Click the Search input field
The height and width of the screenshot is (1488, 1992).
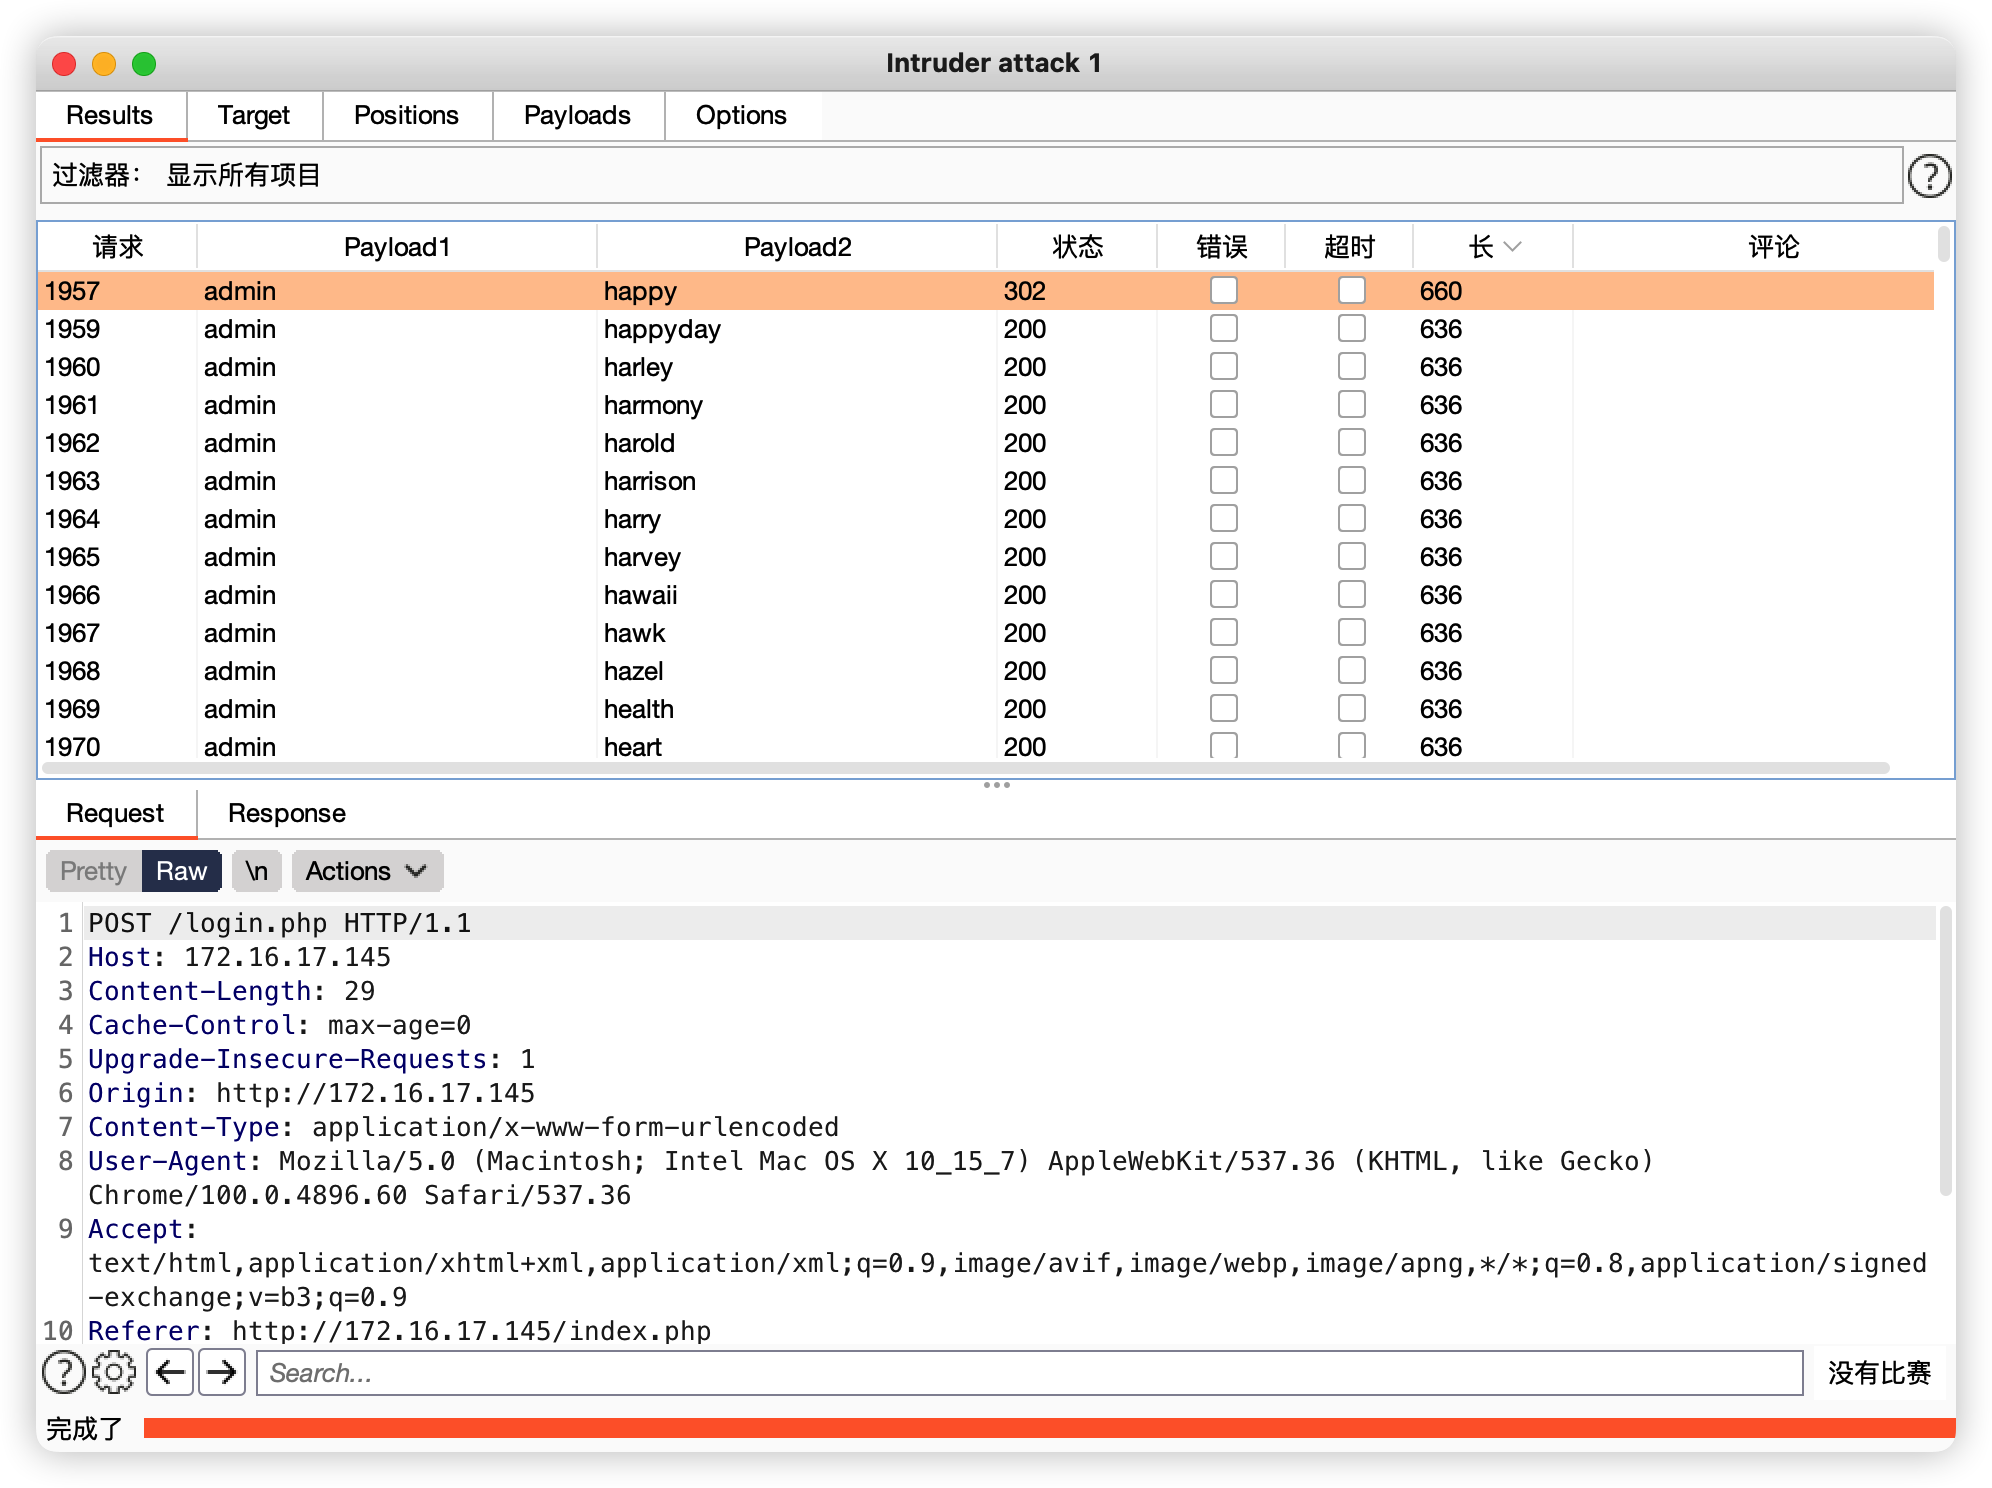click(1030, 1372)
